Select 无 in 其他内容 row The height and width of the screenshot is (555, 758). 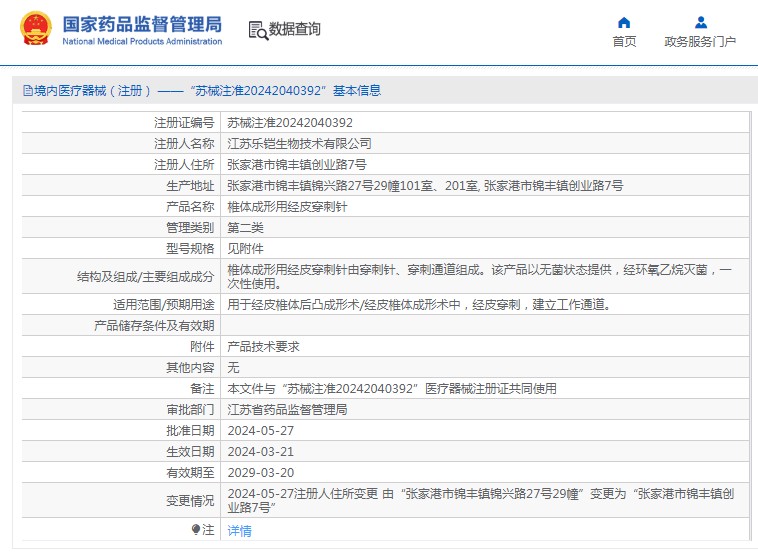(233, 367)
